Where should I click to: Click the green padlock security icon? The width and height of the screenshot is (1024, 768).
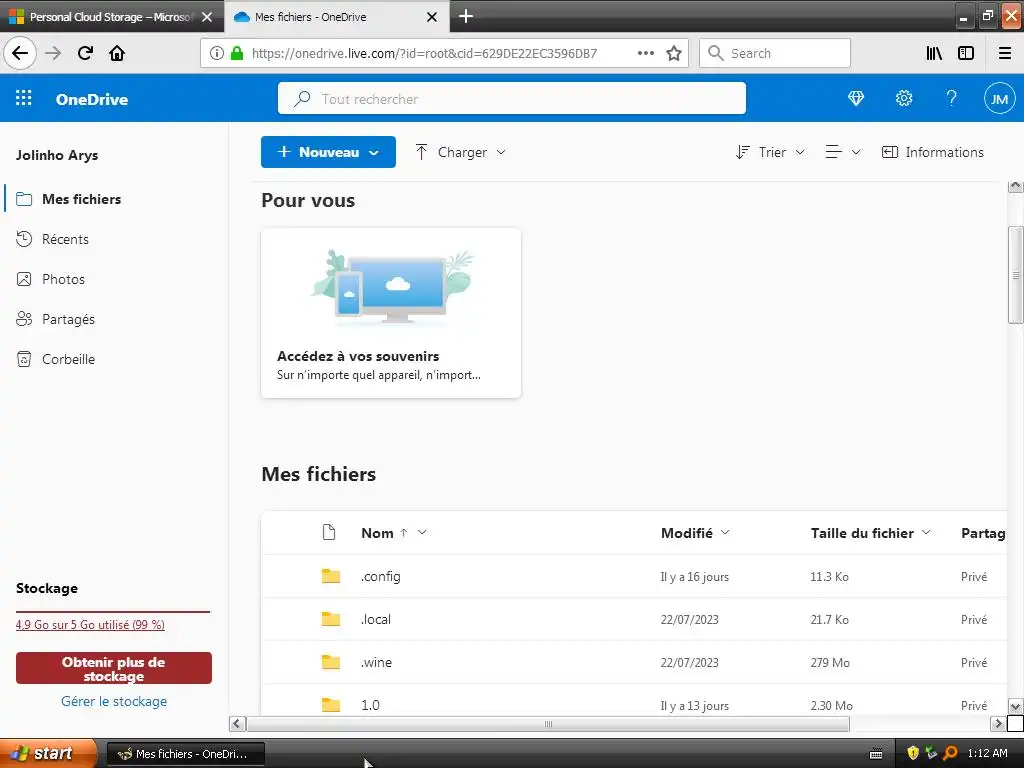pyautogui.click(x=237, y=53)
